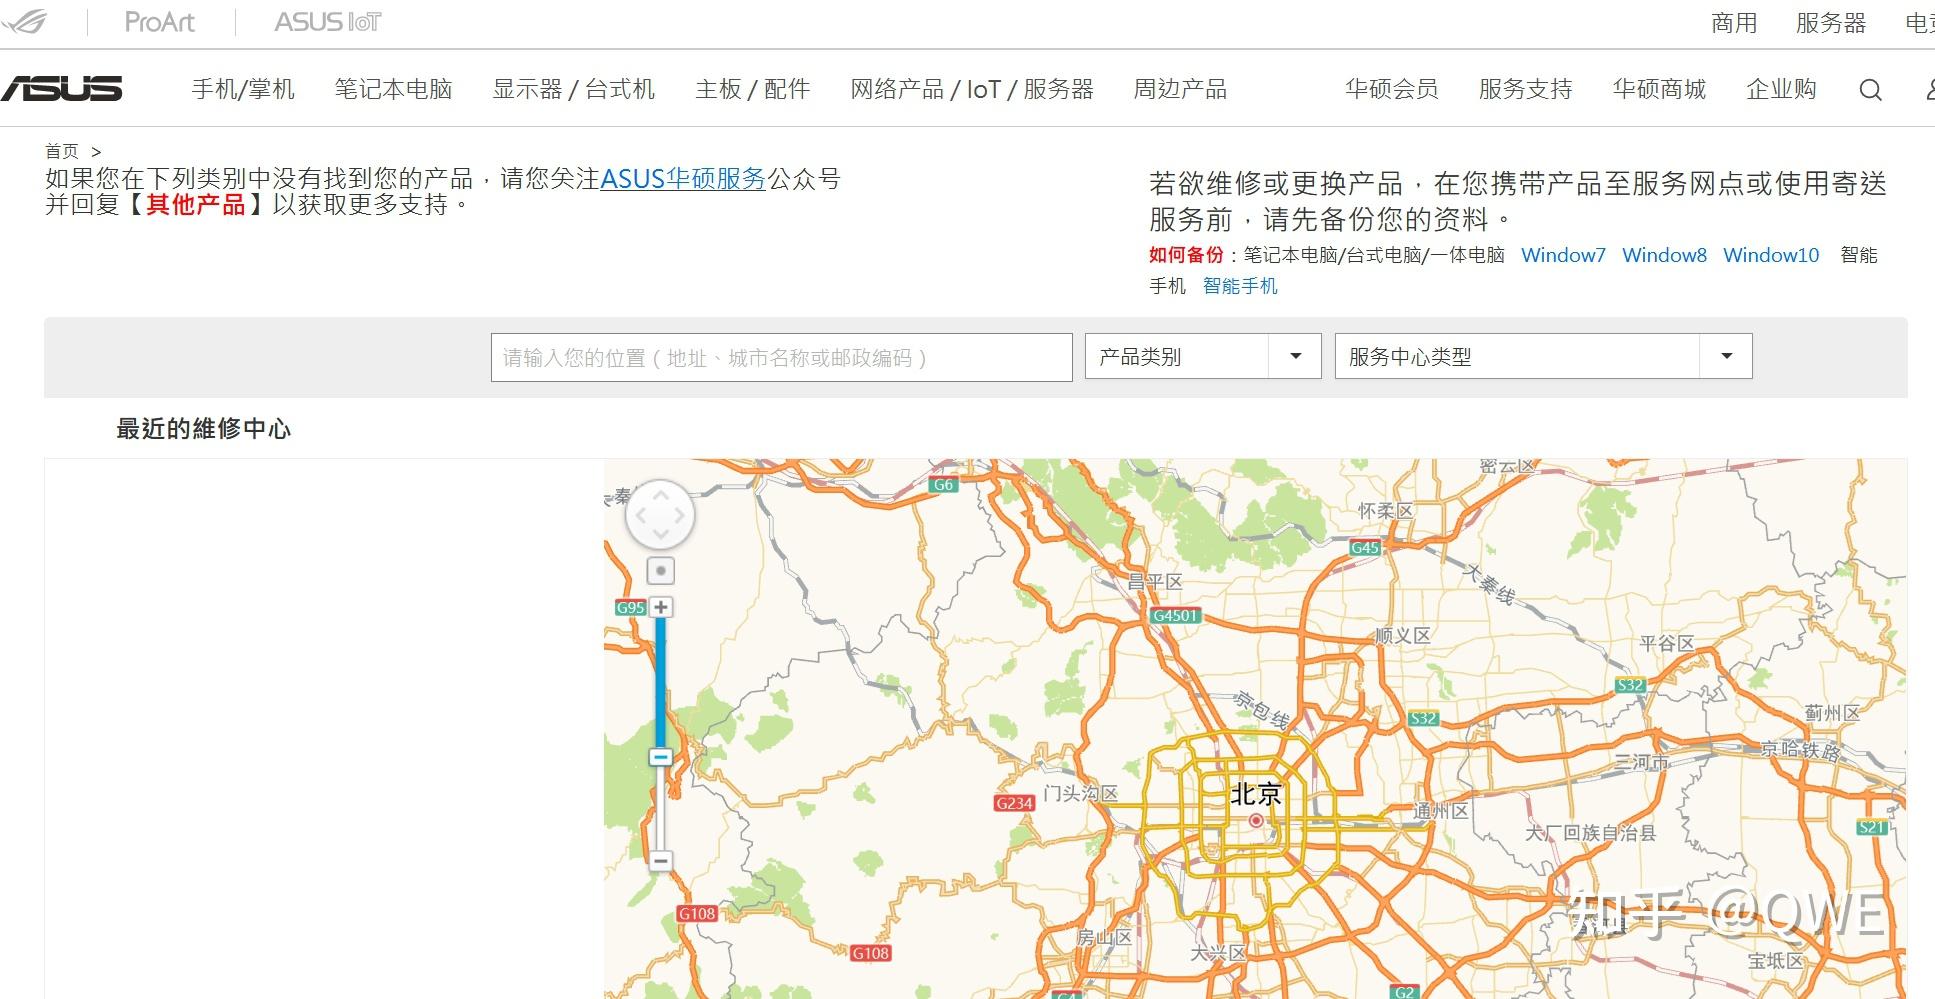Click the G95 highway badge on map

coord(631,607)
